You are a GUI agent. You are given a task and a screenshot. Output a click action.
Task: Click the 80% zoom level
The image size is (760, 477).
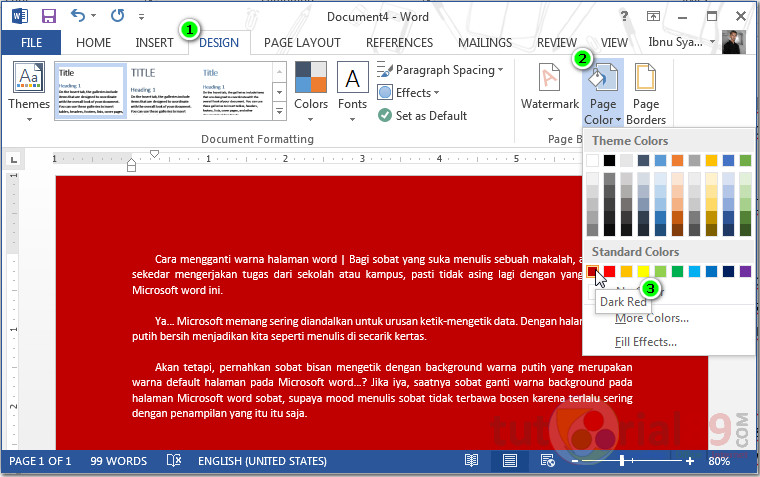[719, 461]
